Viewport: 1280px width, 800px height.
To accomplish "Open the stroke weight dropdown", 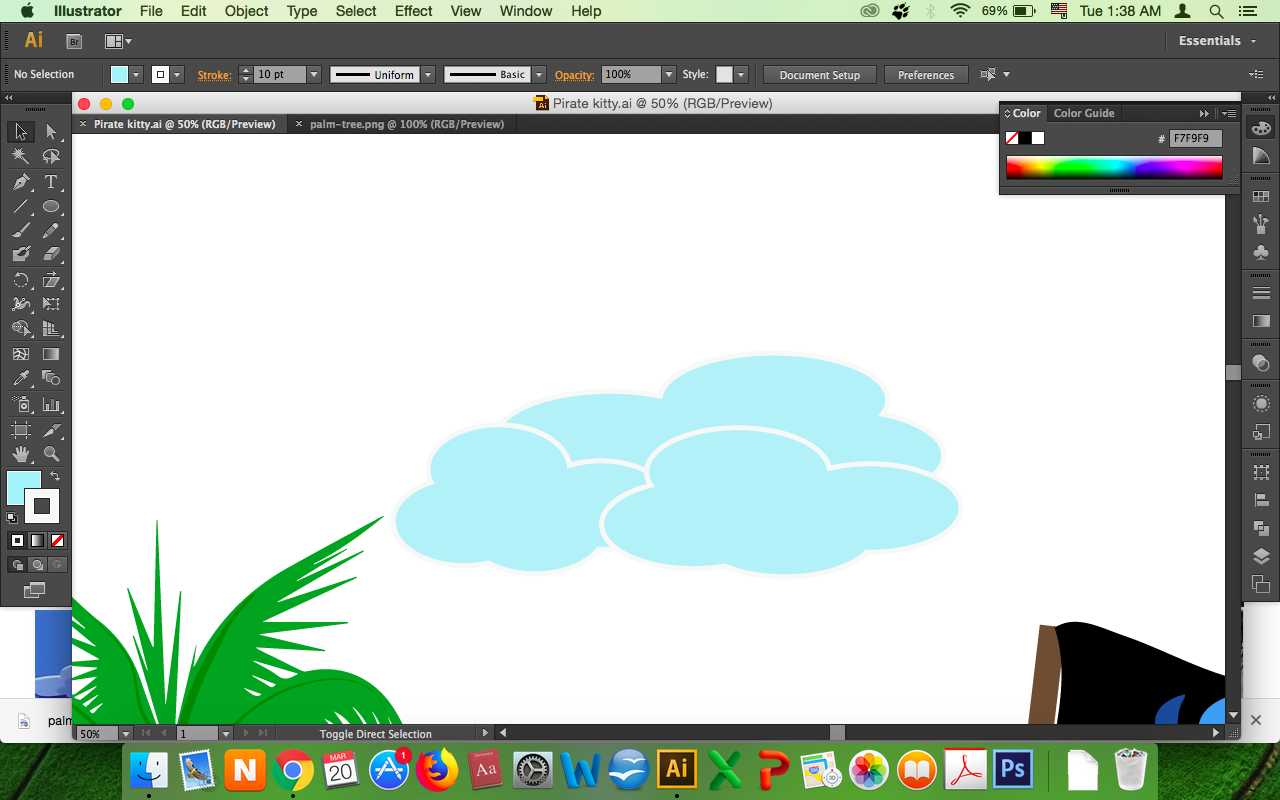I will pos(314,75).
